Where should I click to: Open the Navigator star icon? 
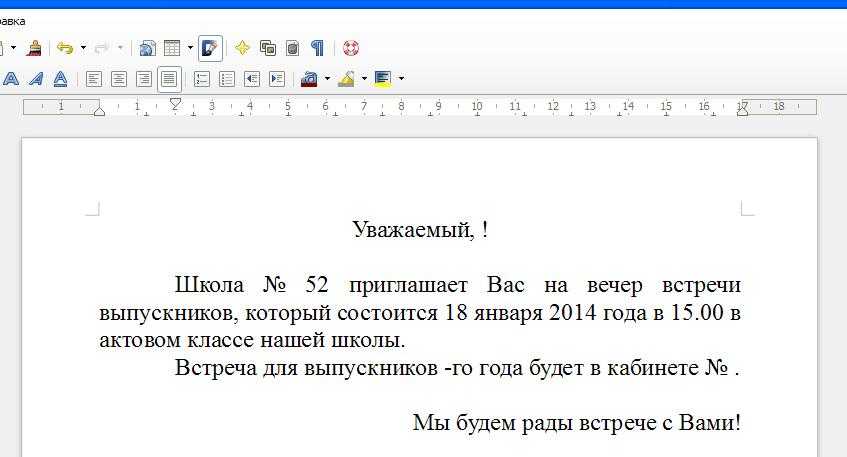click(242, 47)
